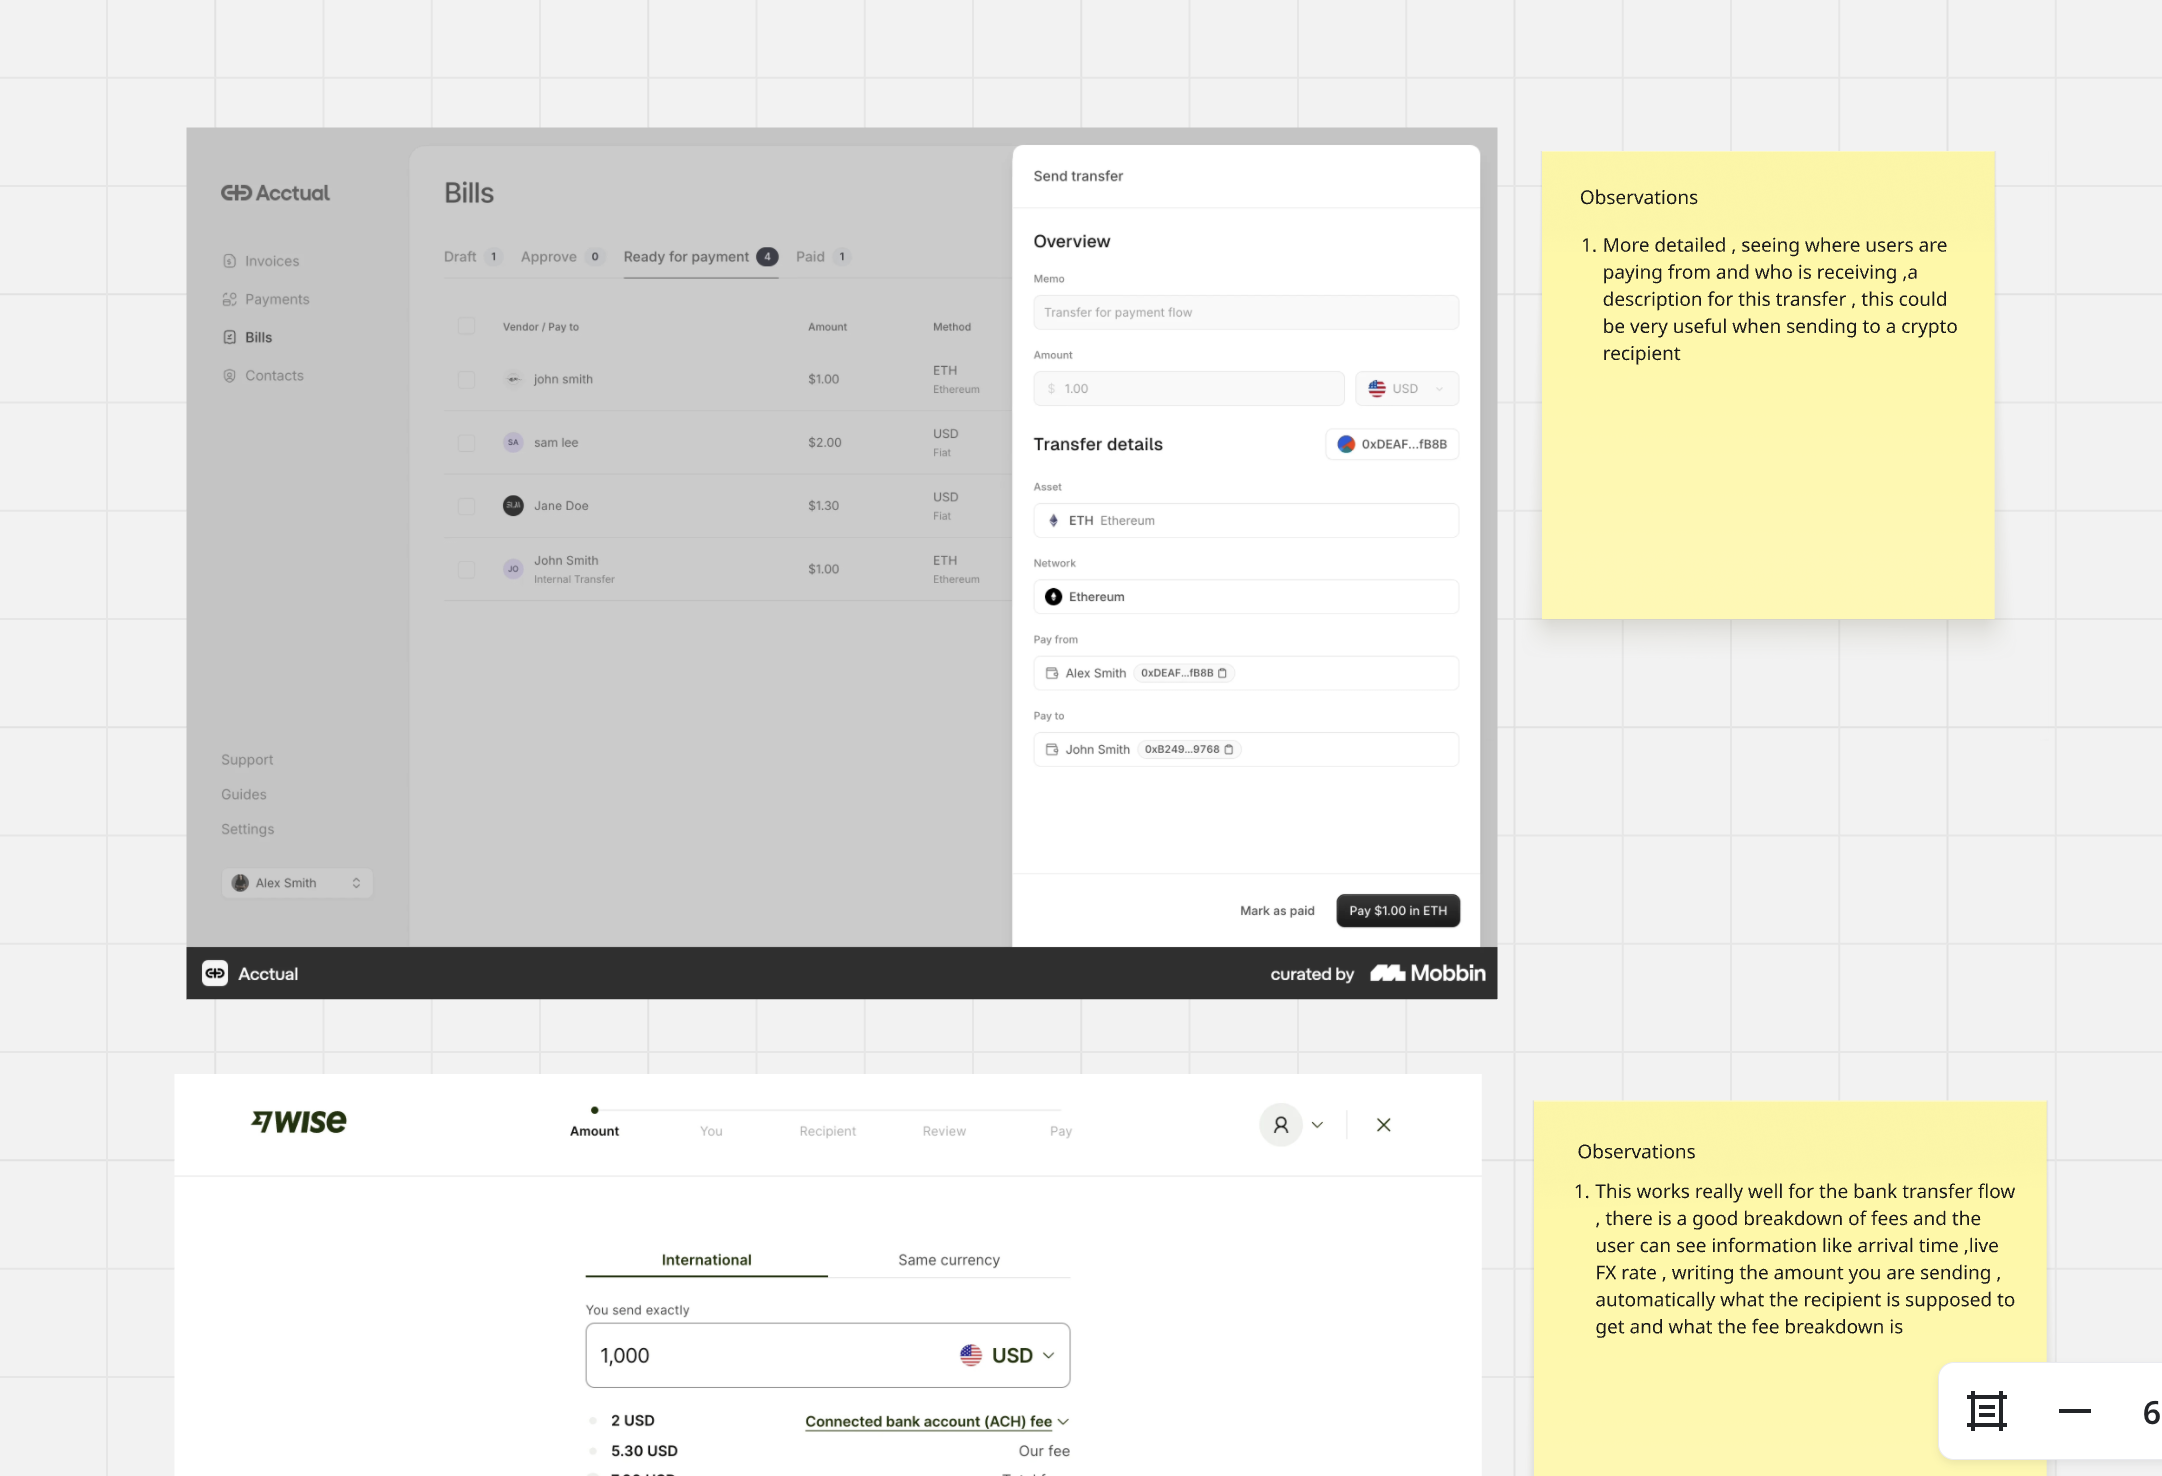Click the Amount 1.00 input field
Viewport: 2162px width, 1476px height.
(x=1189, y=388)
